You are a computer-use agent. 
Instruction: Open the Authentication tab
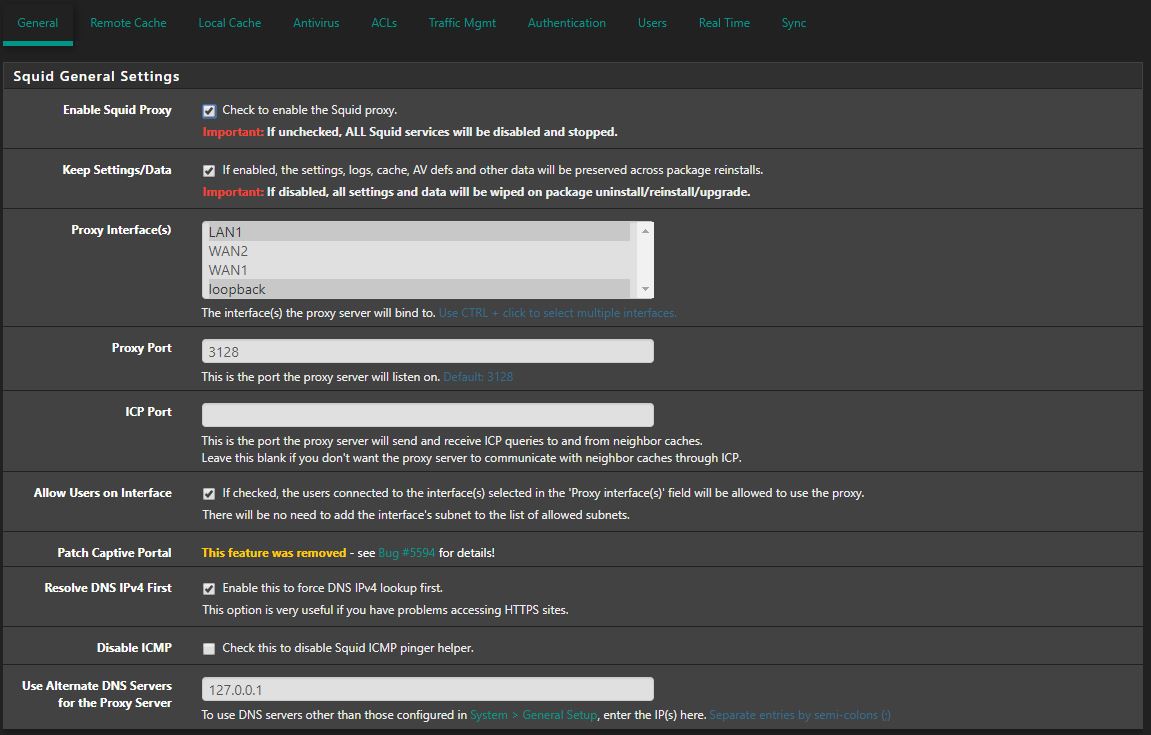[x=567, y=23]
